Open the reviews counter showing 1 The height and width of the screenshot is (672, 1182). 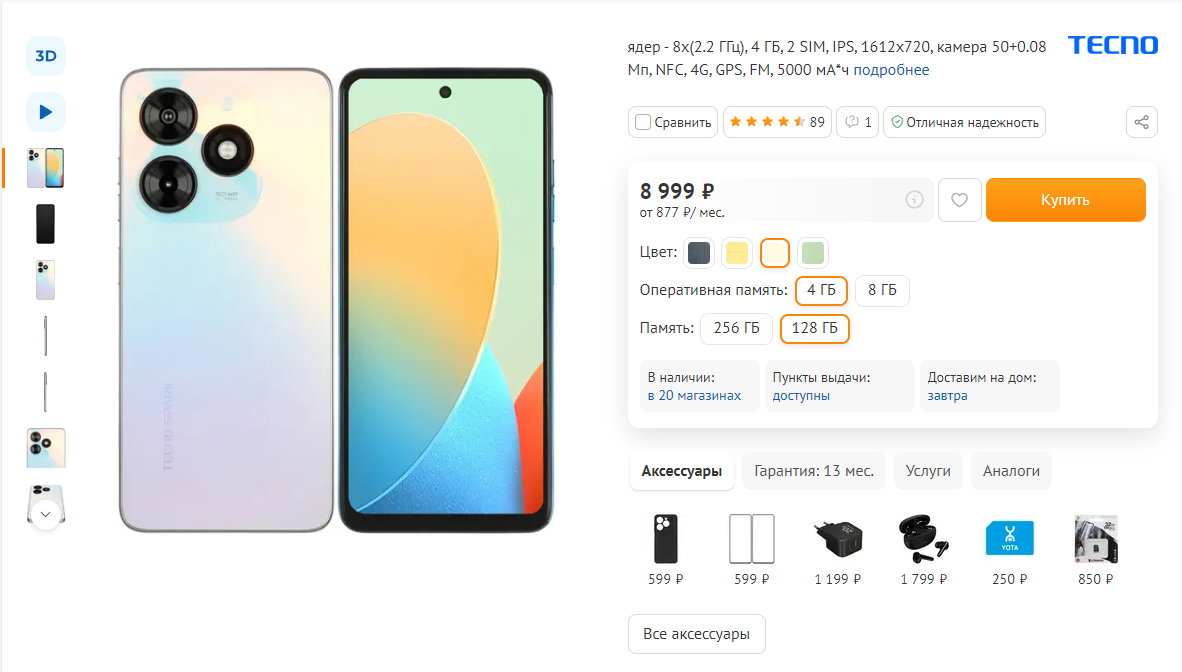(x=857, y=121)
